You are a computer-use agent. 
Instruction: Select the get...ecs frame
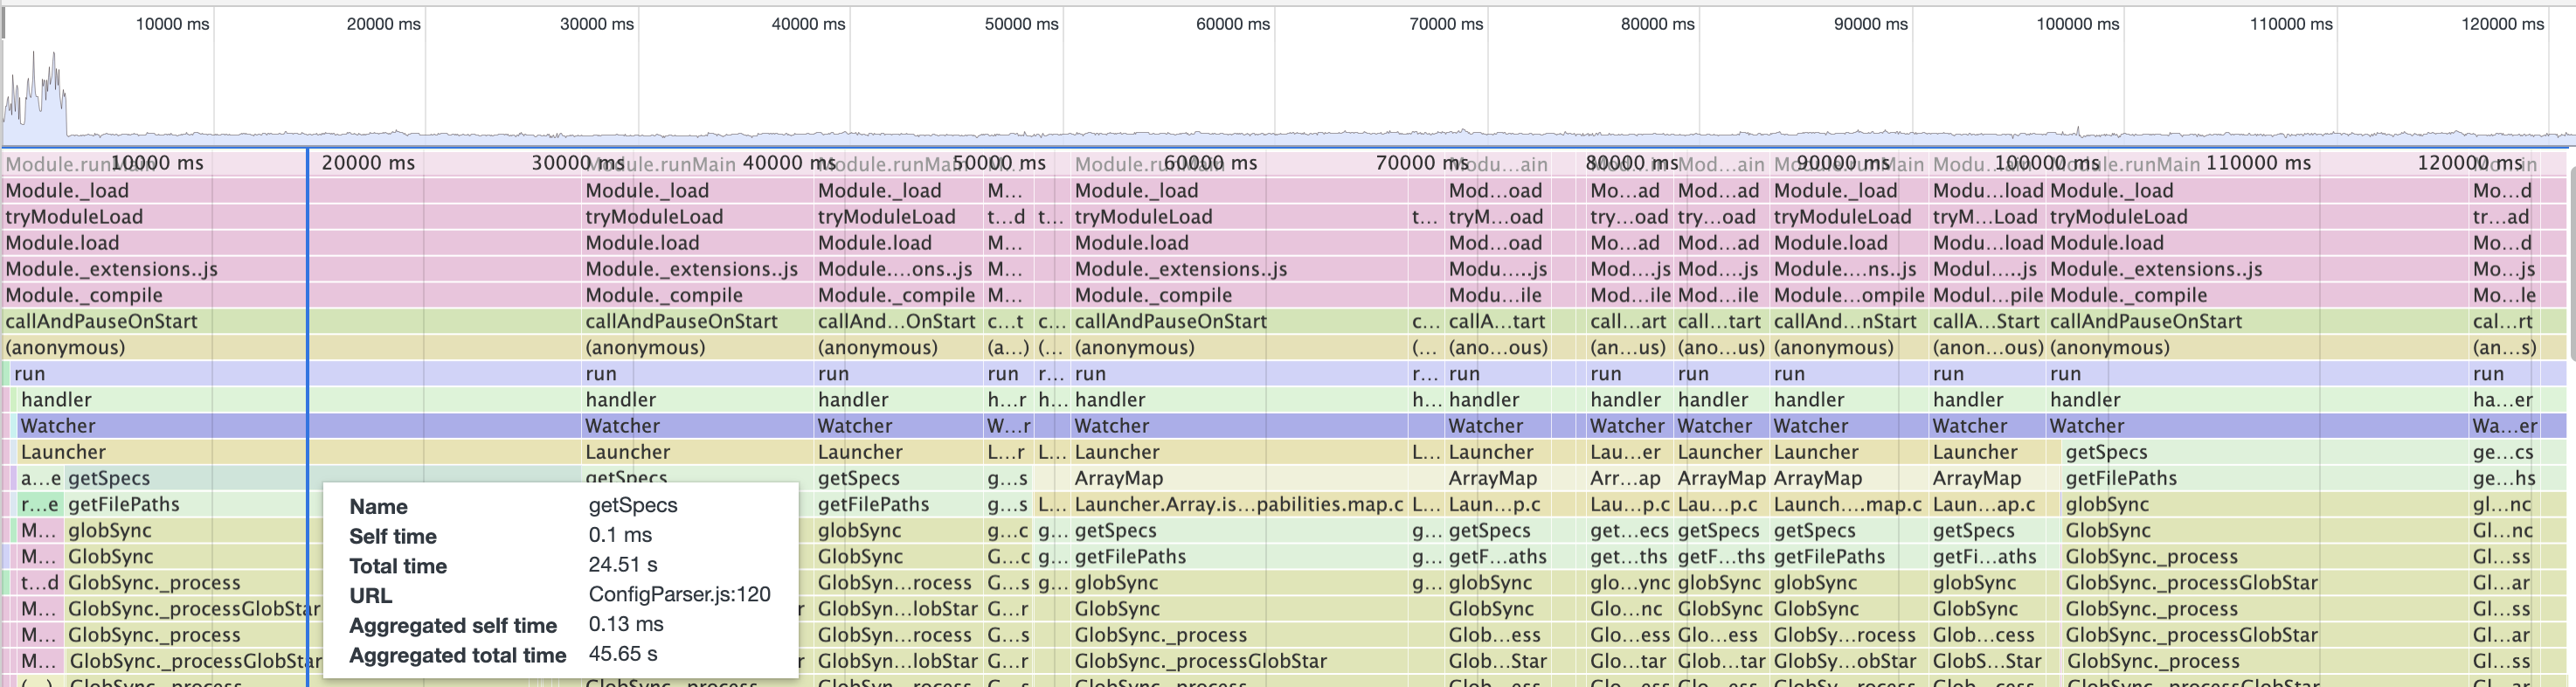pos(1630,530)
